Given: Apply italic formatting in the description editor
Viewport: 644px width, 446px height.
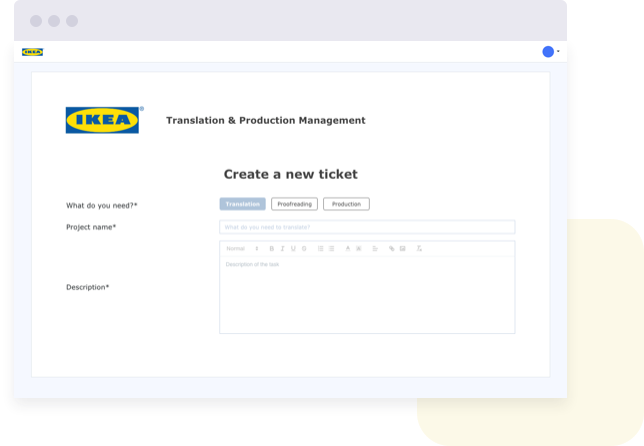Looking at the screenshot, I should coord(282,248).
